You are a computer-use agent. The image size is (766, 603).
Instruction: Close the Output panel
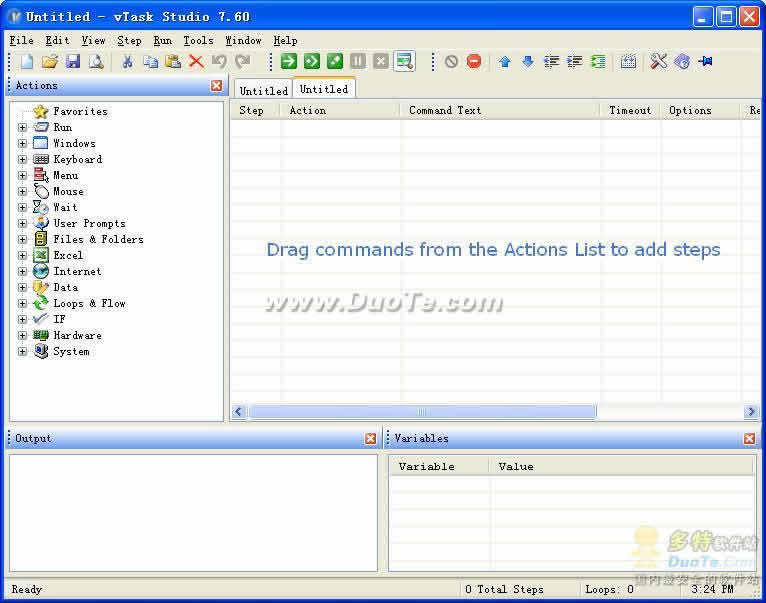(371, 438)
